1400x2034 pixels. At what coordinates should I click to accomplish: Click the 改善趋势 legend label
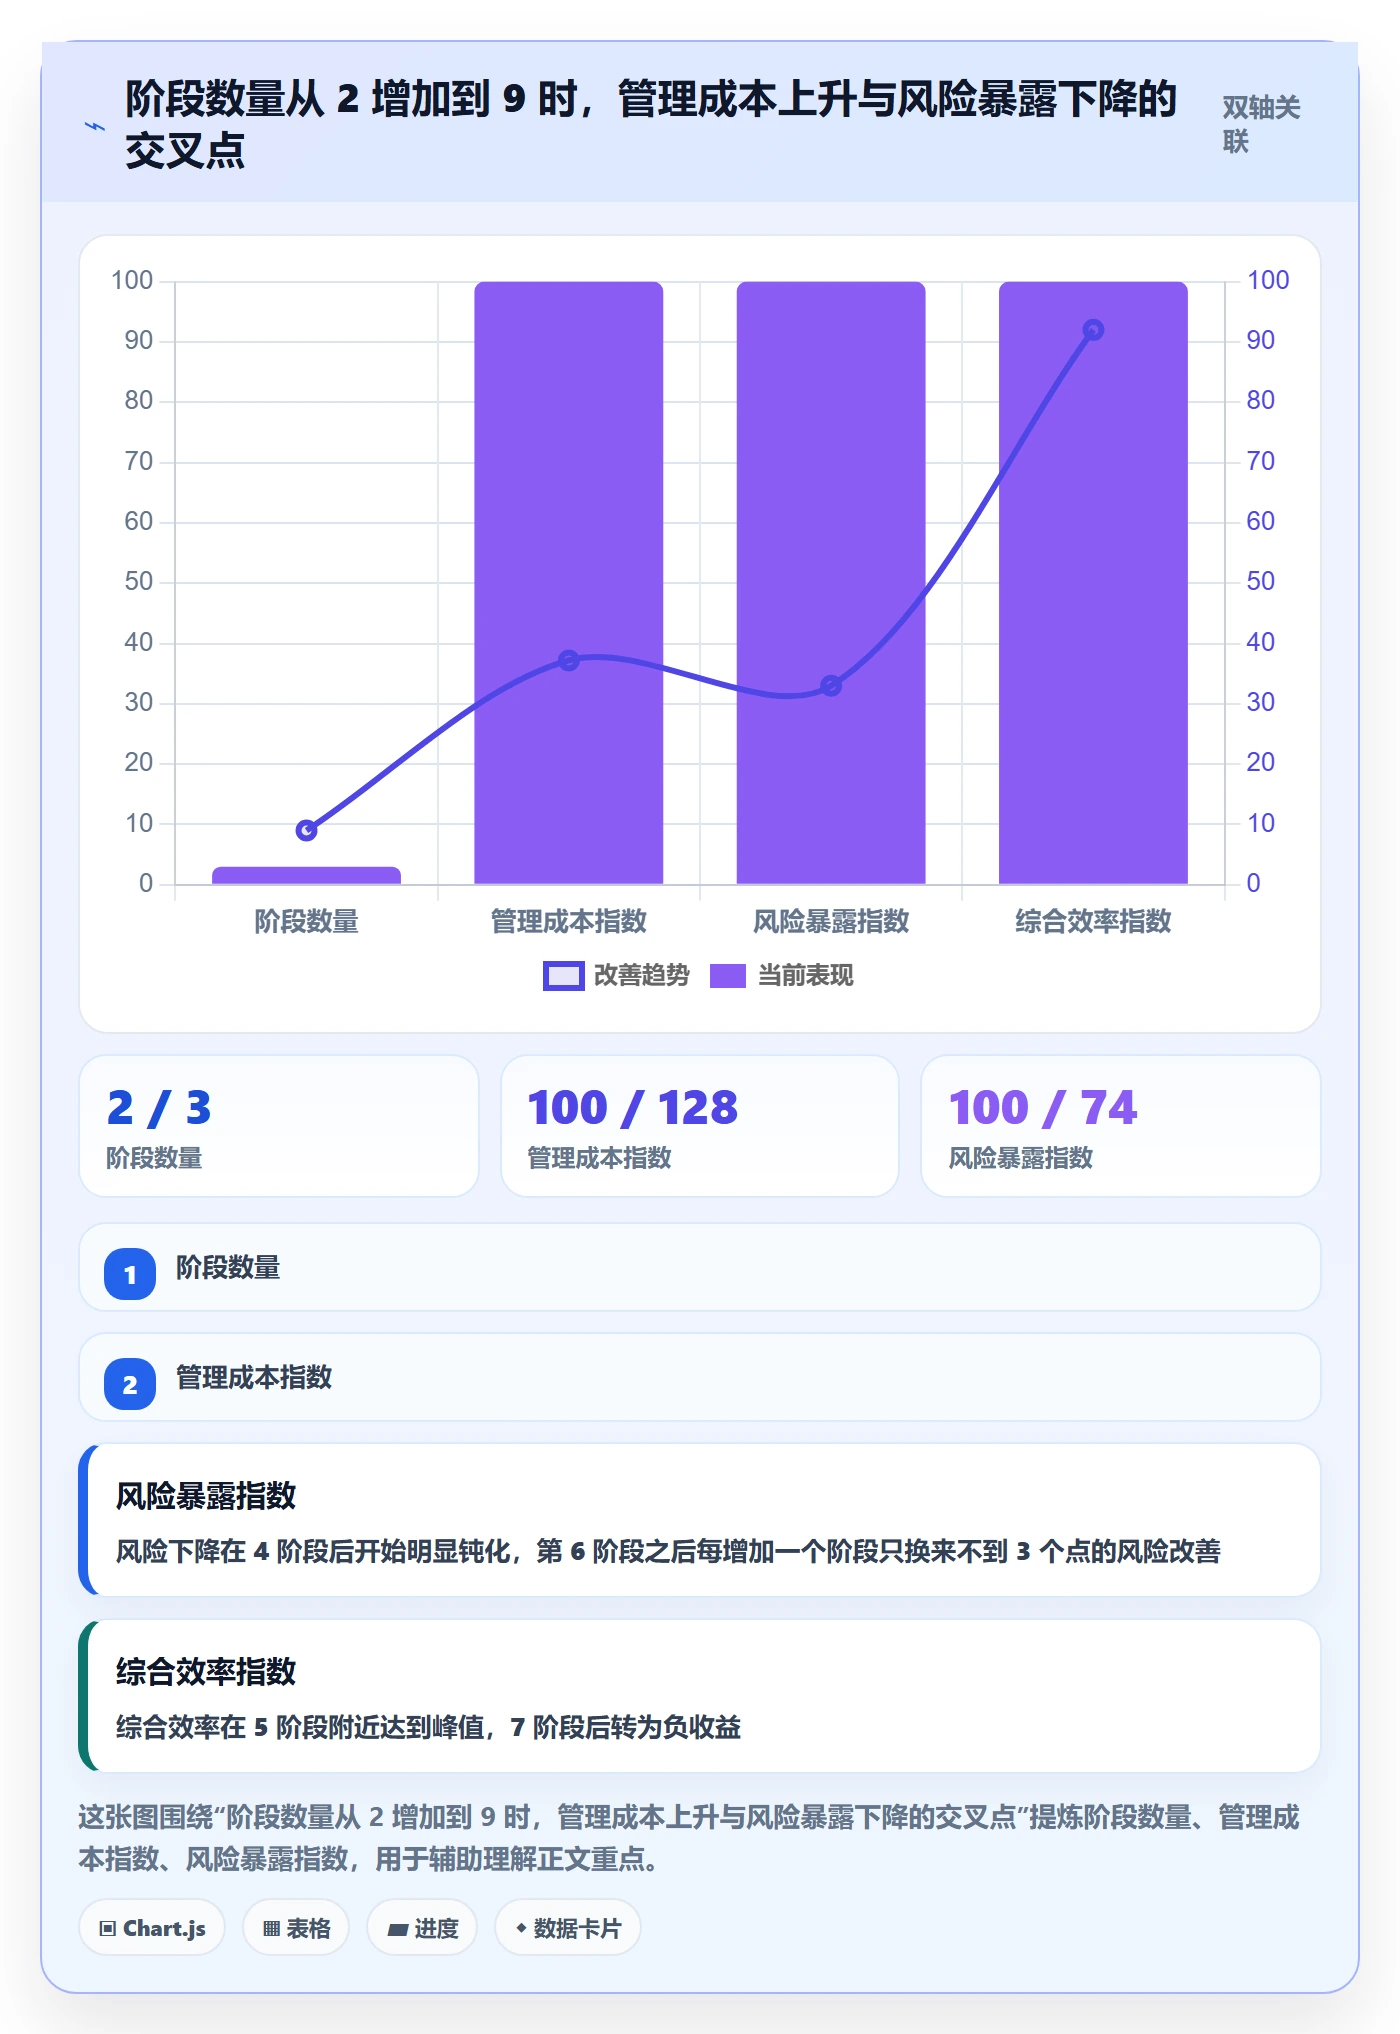[x=642, y=976]
